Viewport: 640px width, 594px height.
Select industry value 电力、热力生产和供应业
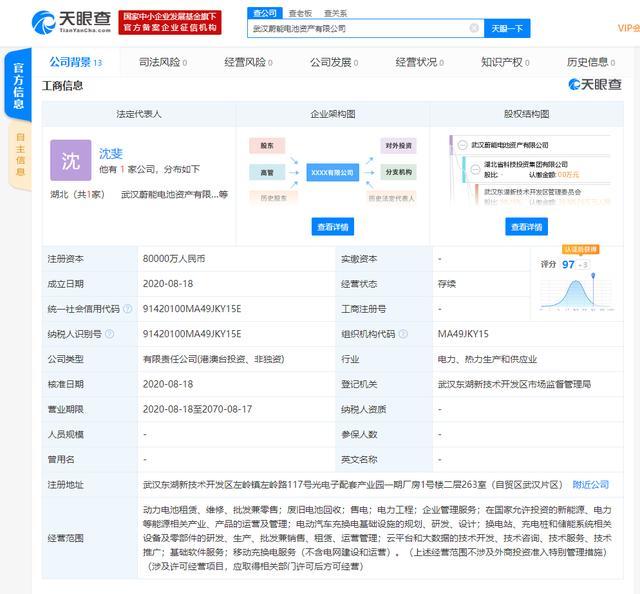click(487, 359)
